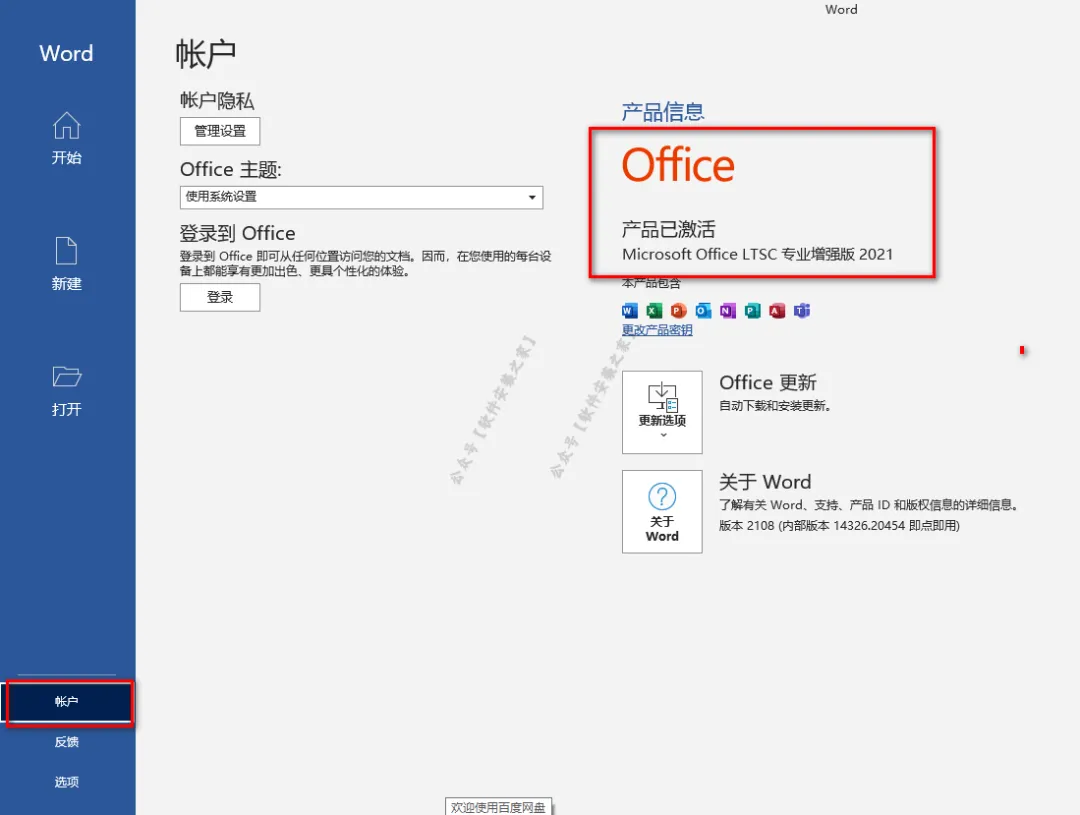This screenshot has width=1080, height=815.
Task: Click the Word title in sidebar
Action: click(x=66, y=53)
